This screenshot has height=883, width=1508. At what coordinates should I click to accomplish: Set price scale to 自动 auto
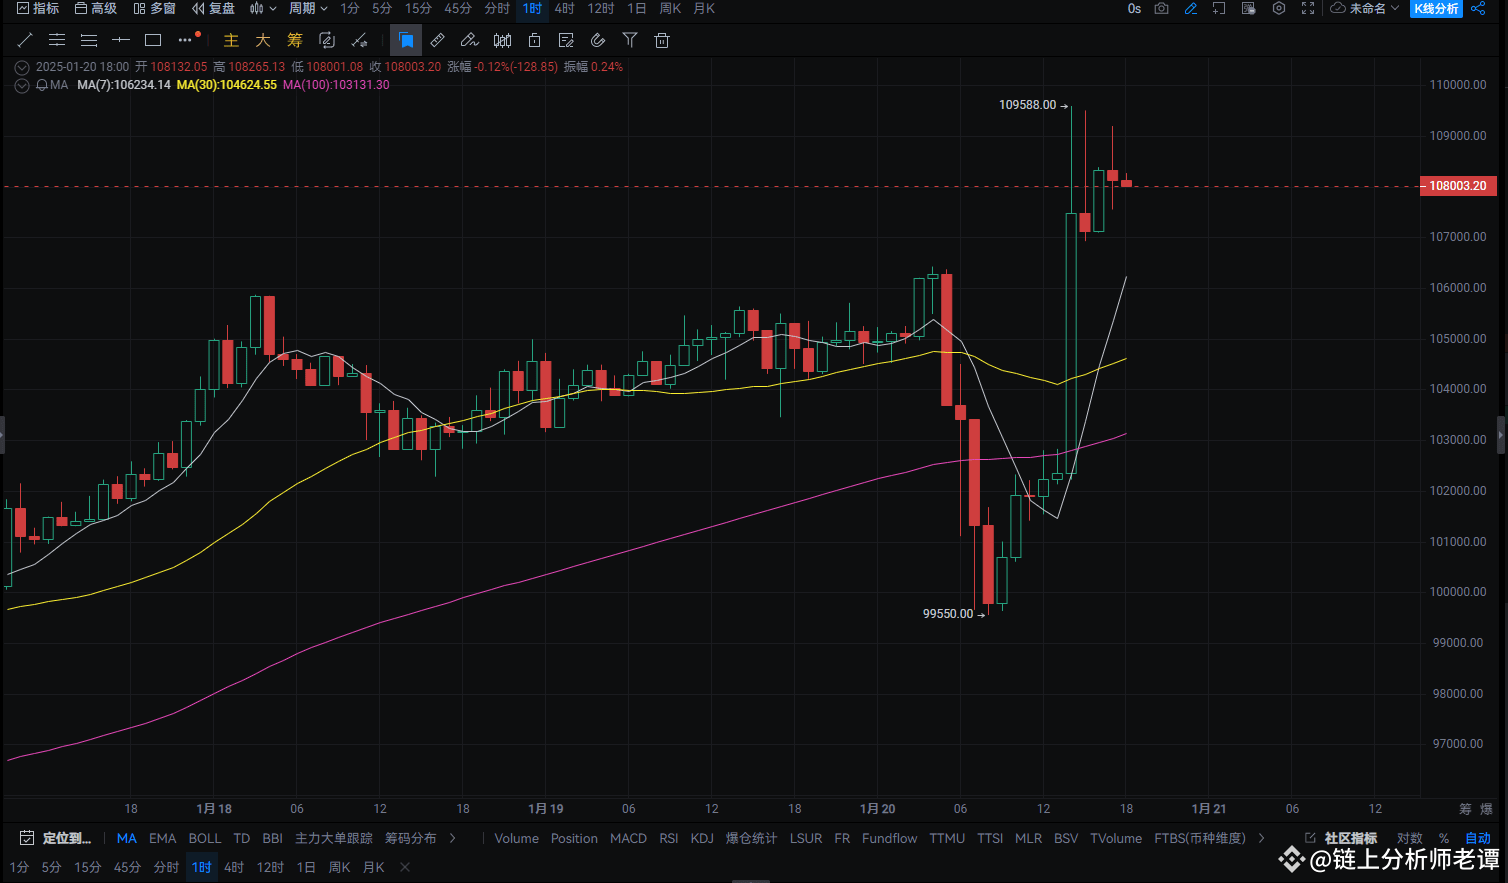point(1478,838)
